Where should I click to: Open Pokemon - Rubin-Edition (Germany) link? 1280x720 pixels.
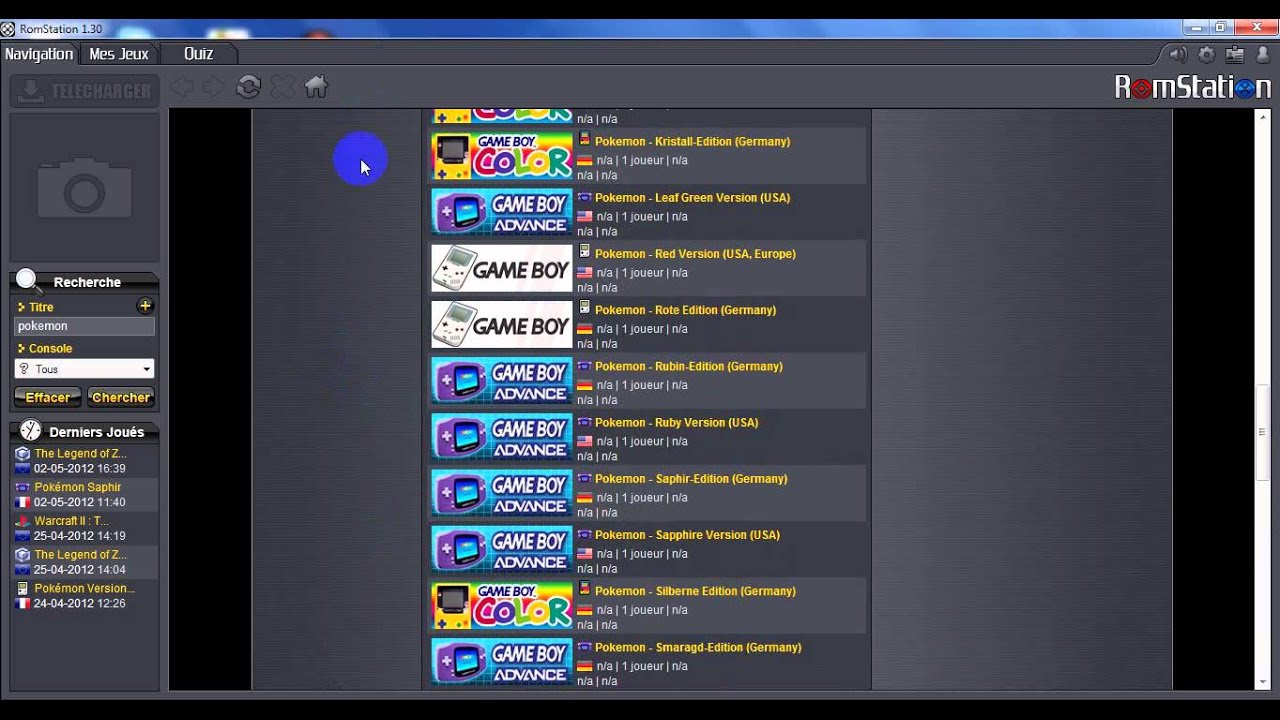pos(689,366)
